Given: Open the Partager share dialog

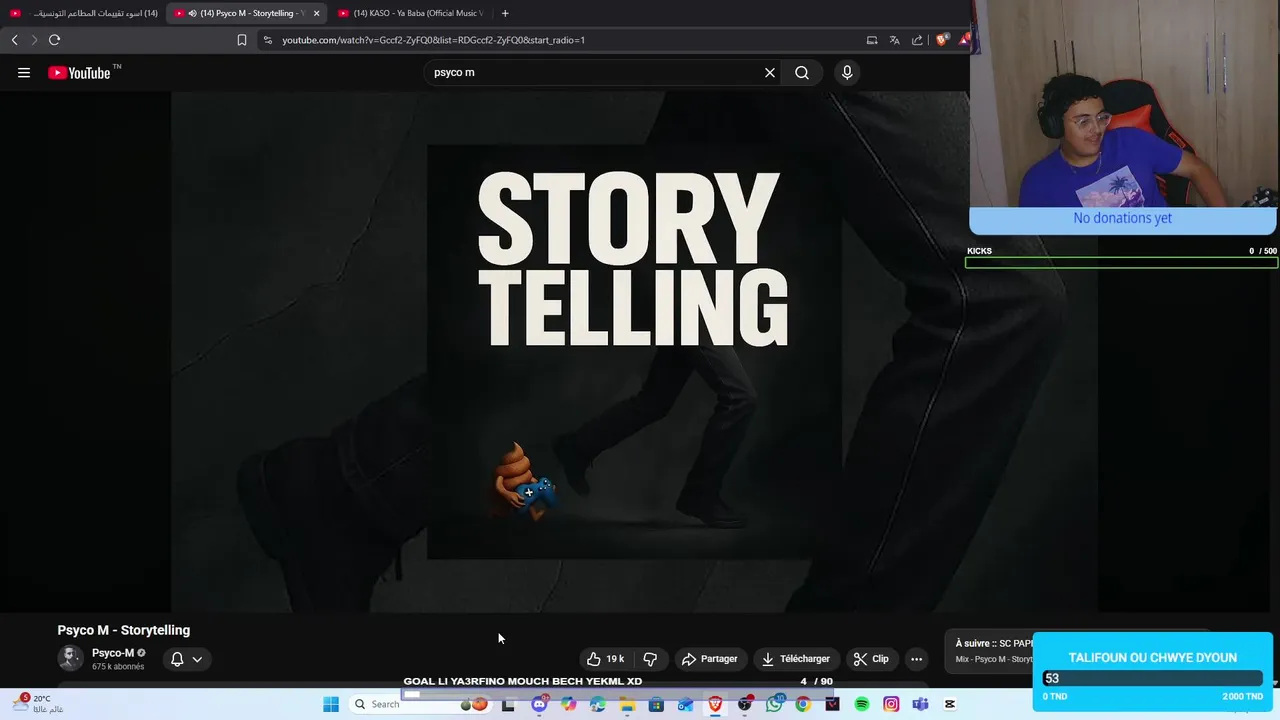Looking at the screenshot, I should 709,659.
